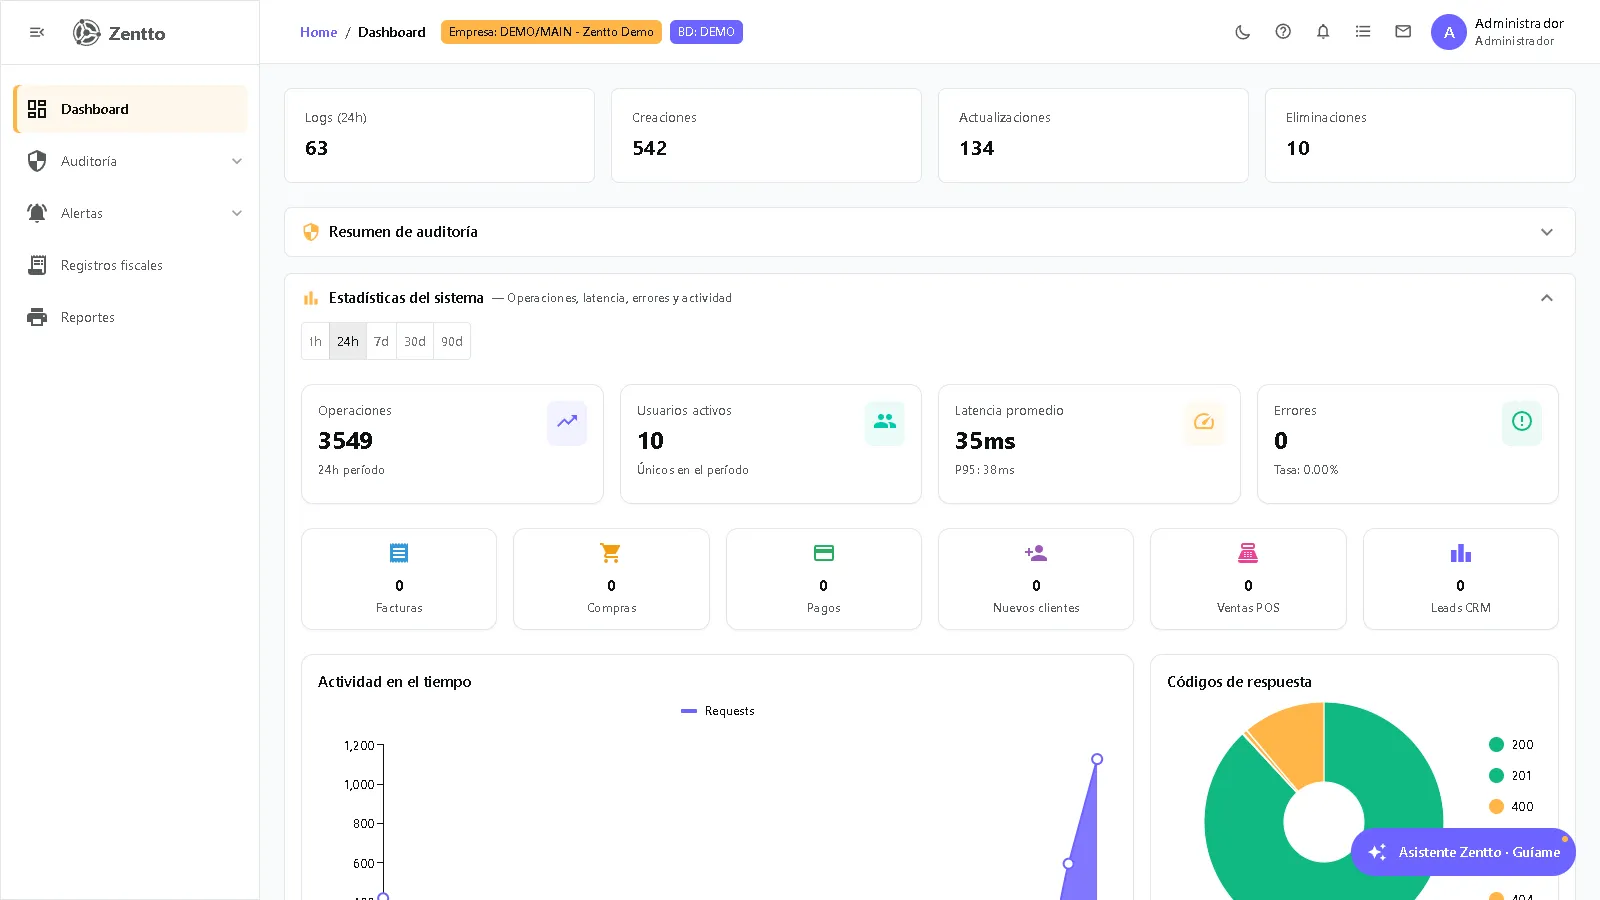Click the Operaciones trending-up icon

tap(567, 422)
